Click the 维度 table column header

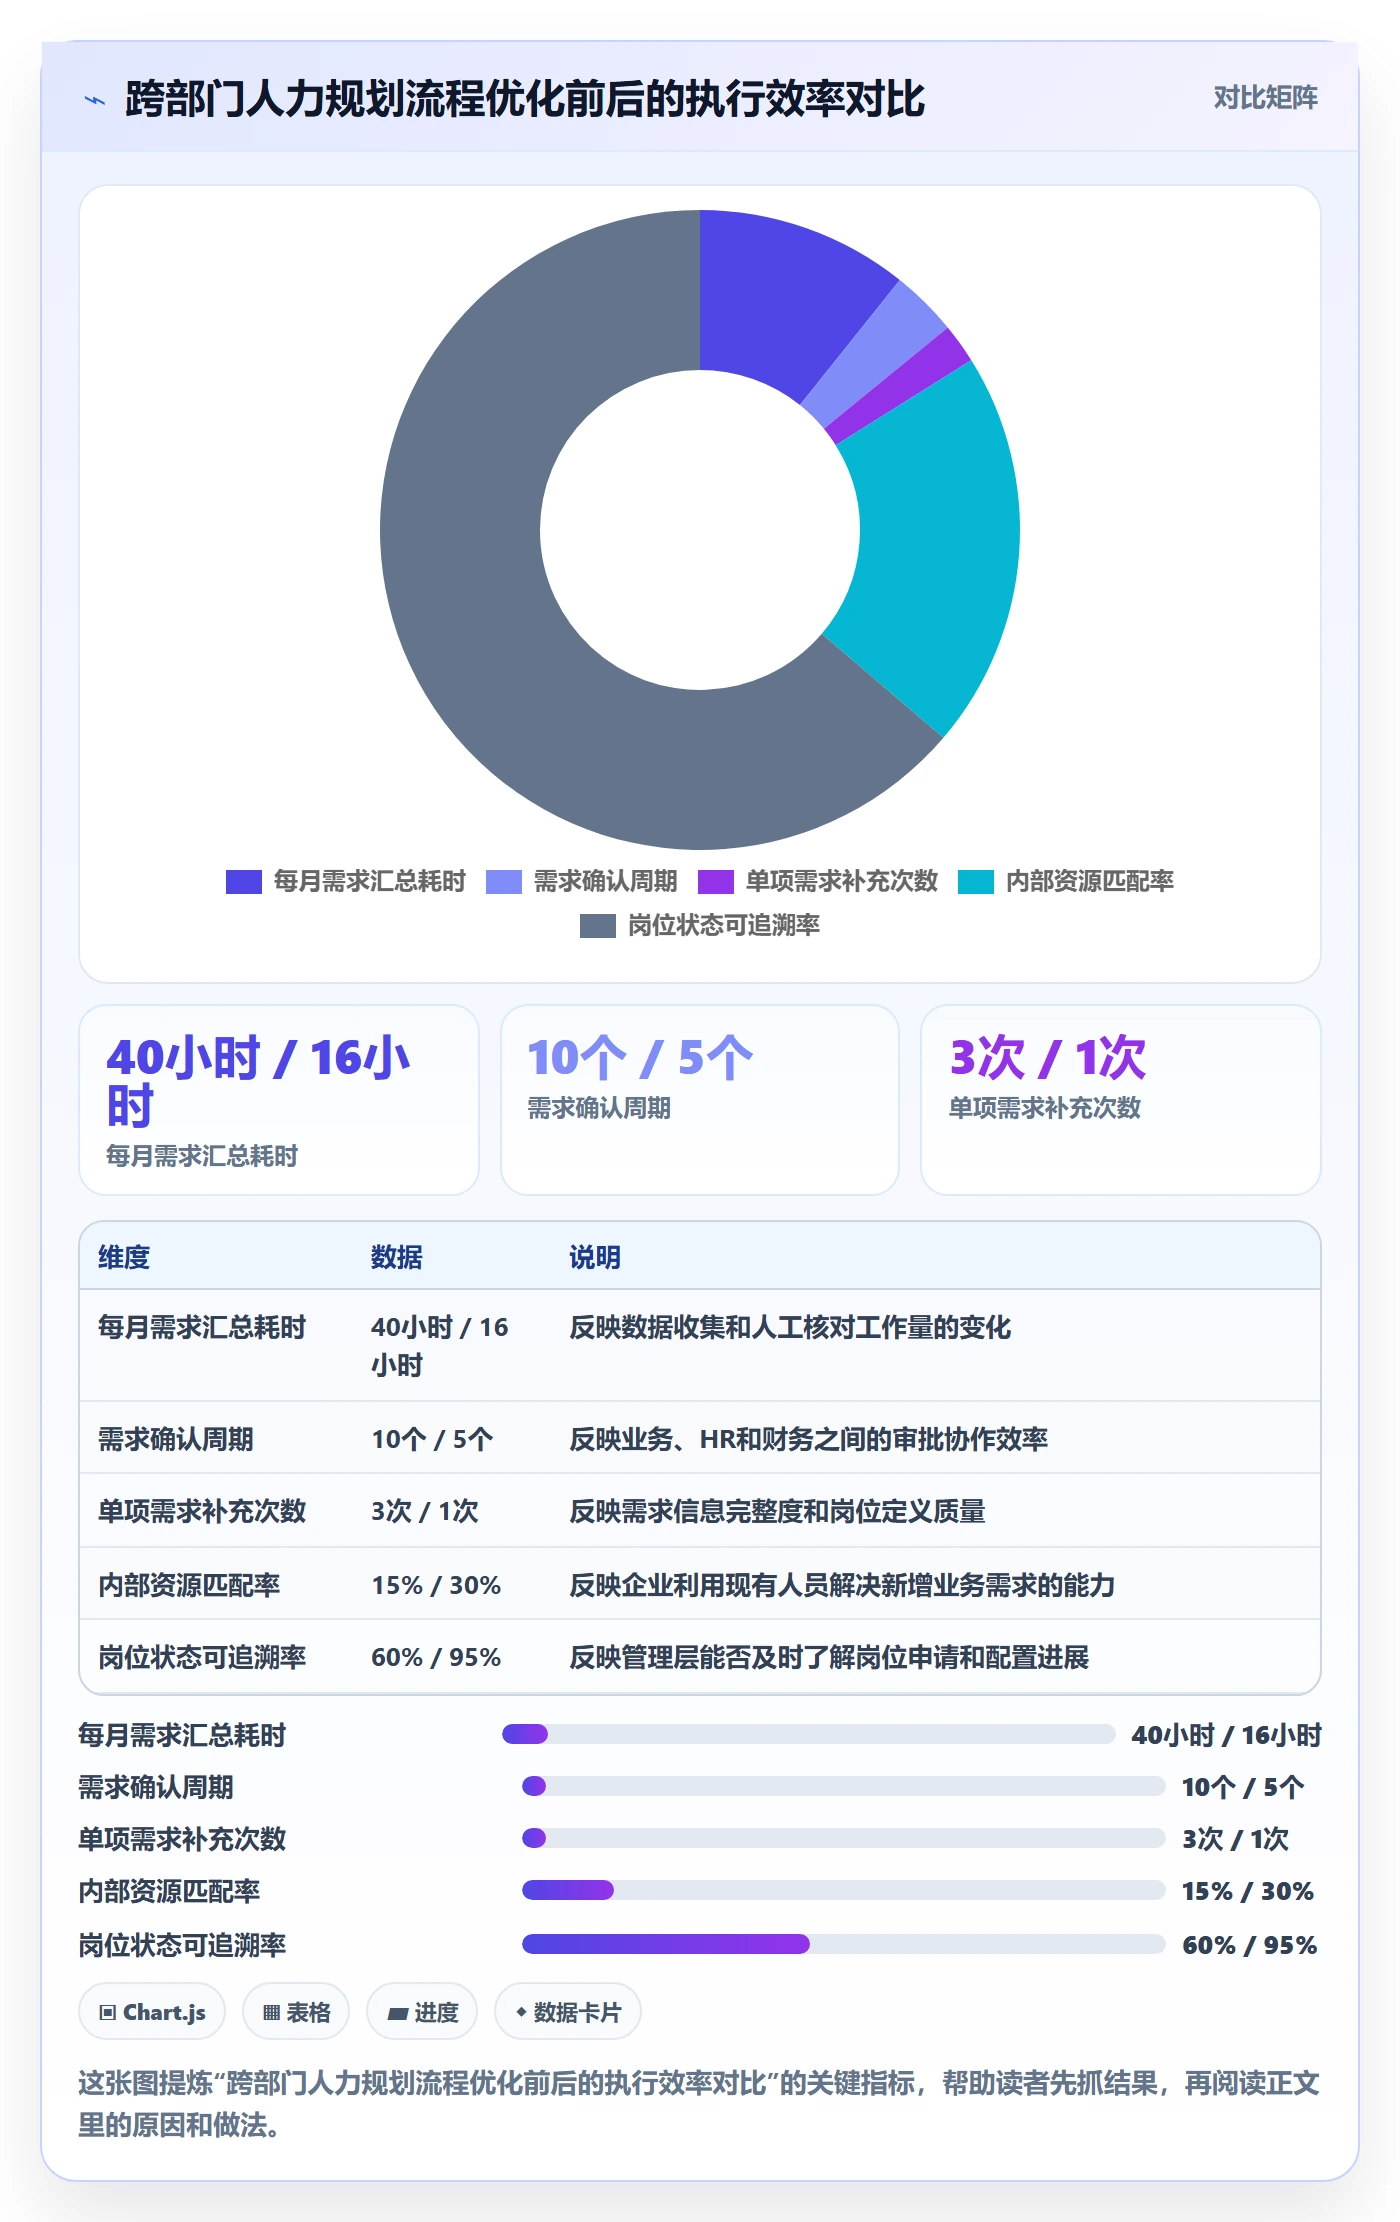pyautogui.click(x=124, y=1257)
